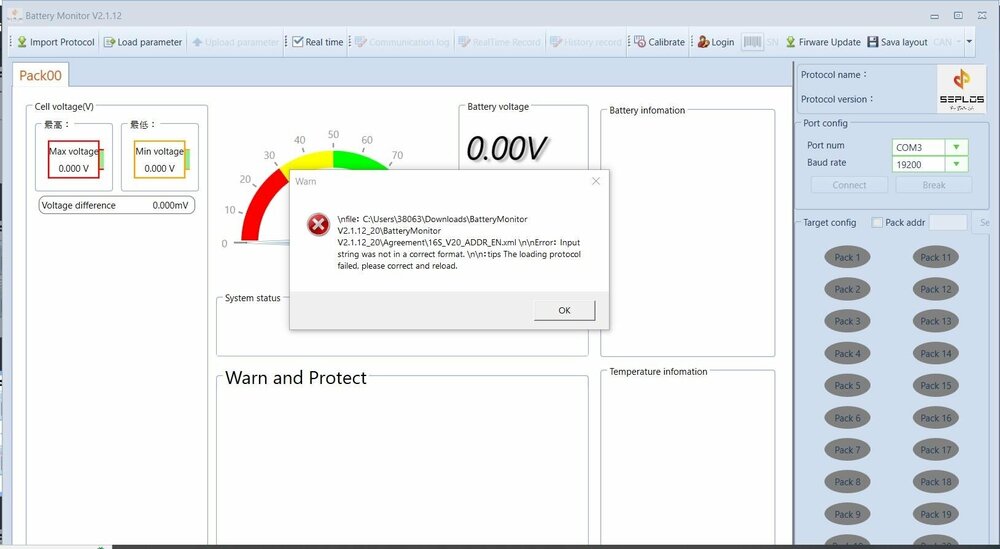Click the Break button
Viewport: 1000px width, 549px height.
[x=934, y=185]
